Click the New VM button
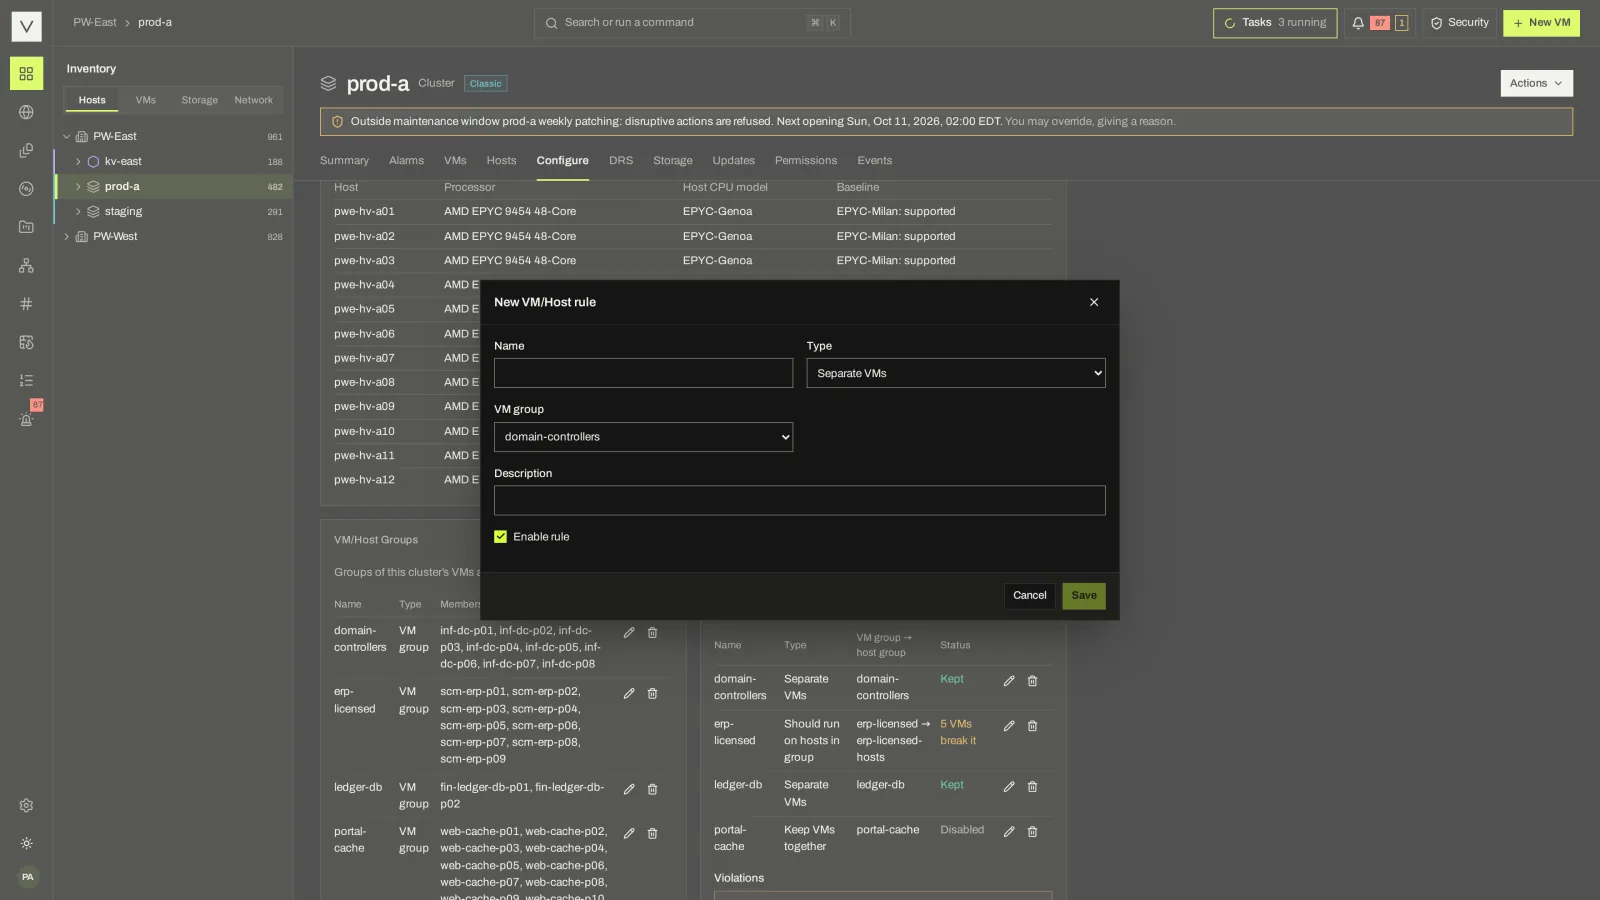The image size is (1600, 900). [x=1541, y=23]
